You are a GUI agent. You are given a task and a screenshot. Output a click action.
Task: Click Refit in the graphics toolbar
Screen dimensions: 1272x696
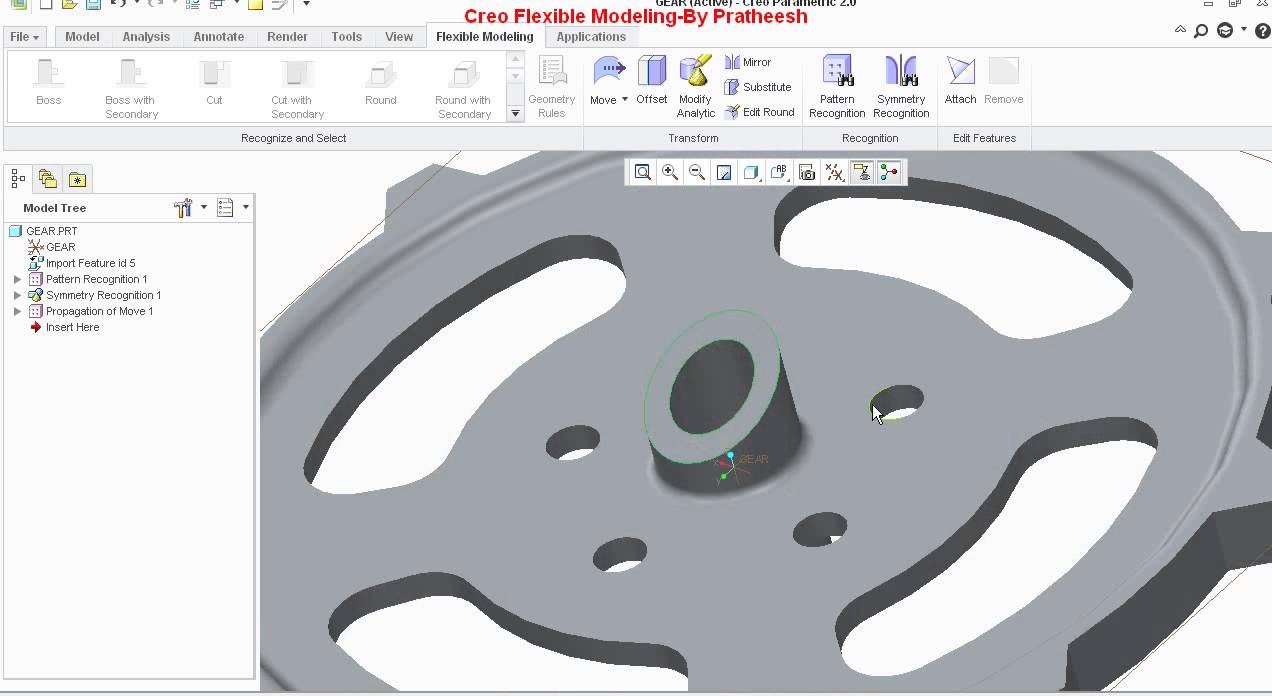643,173
